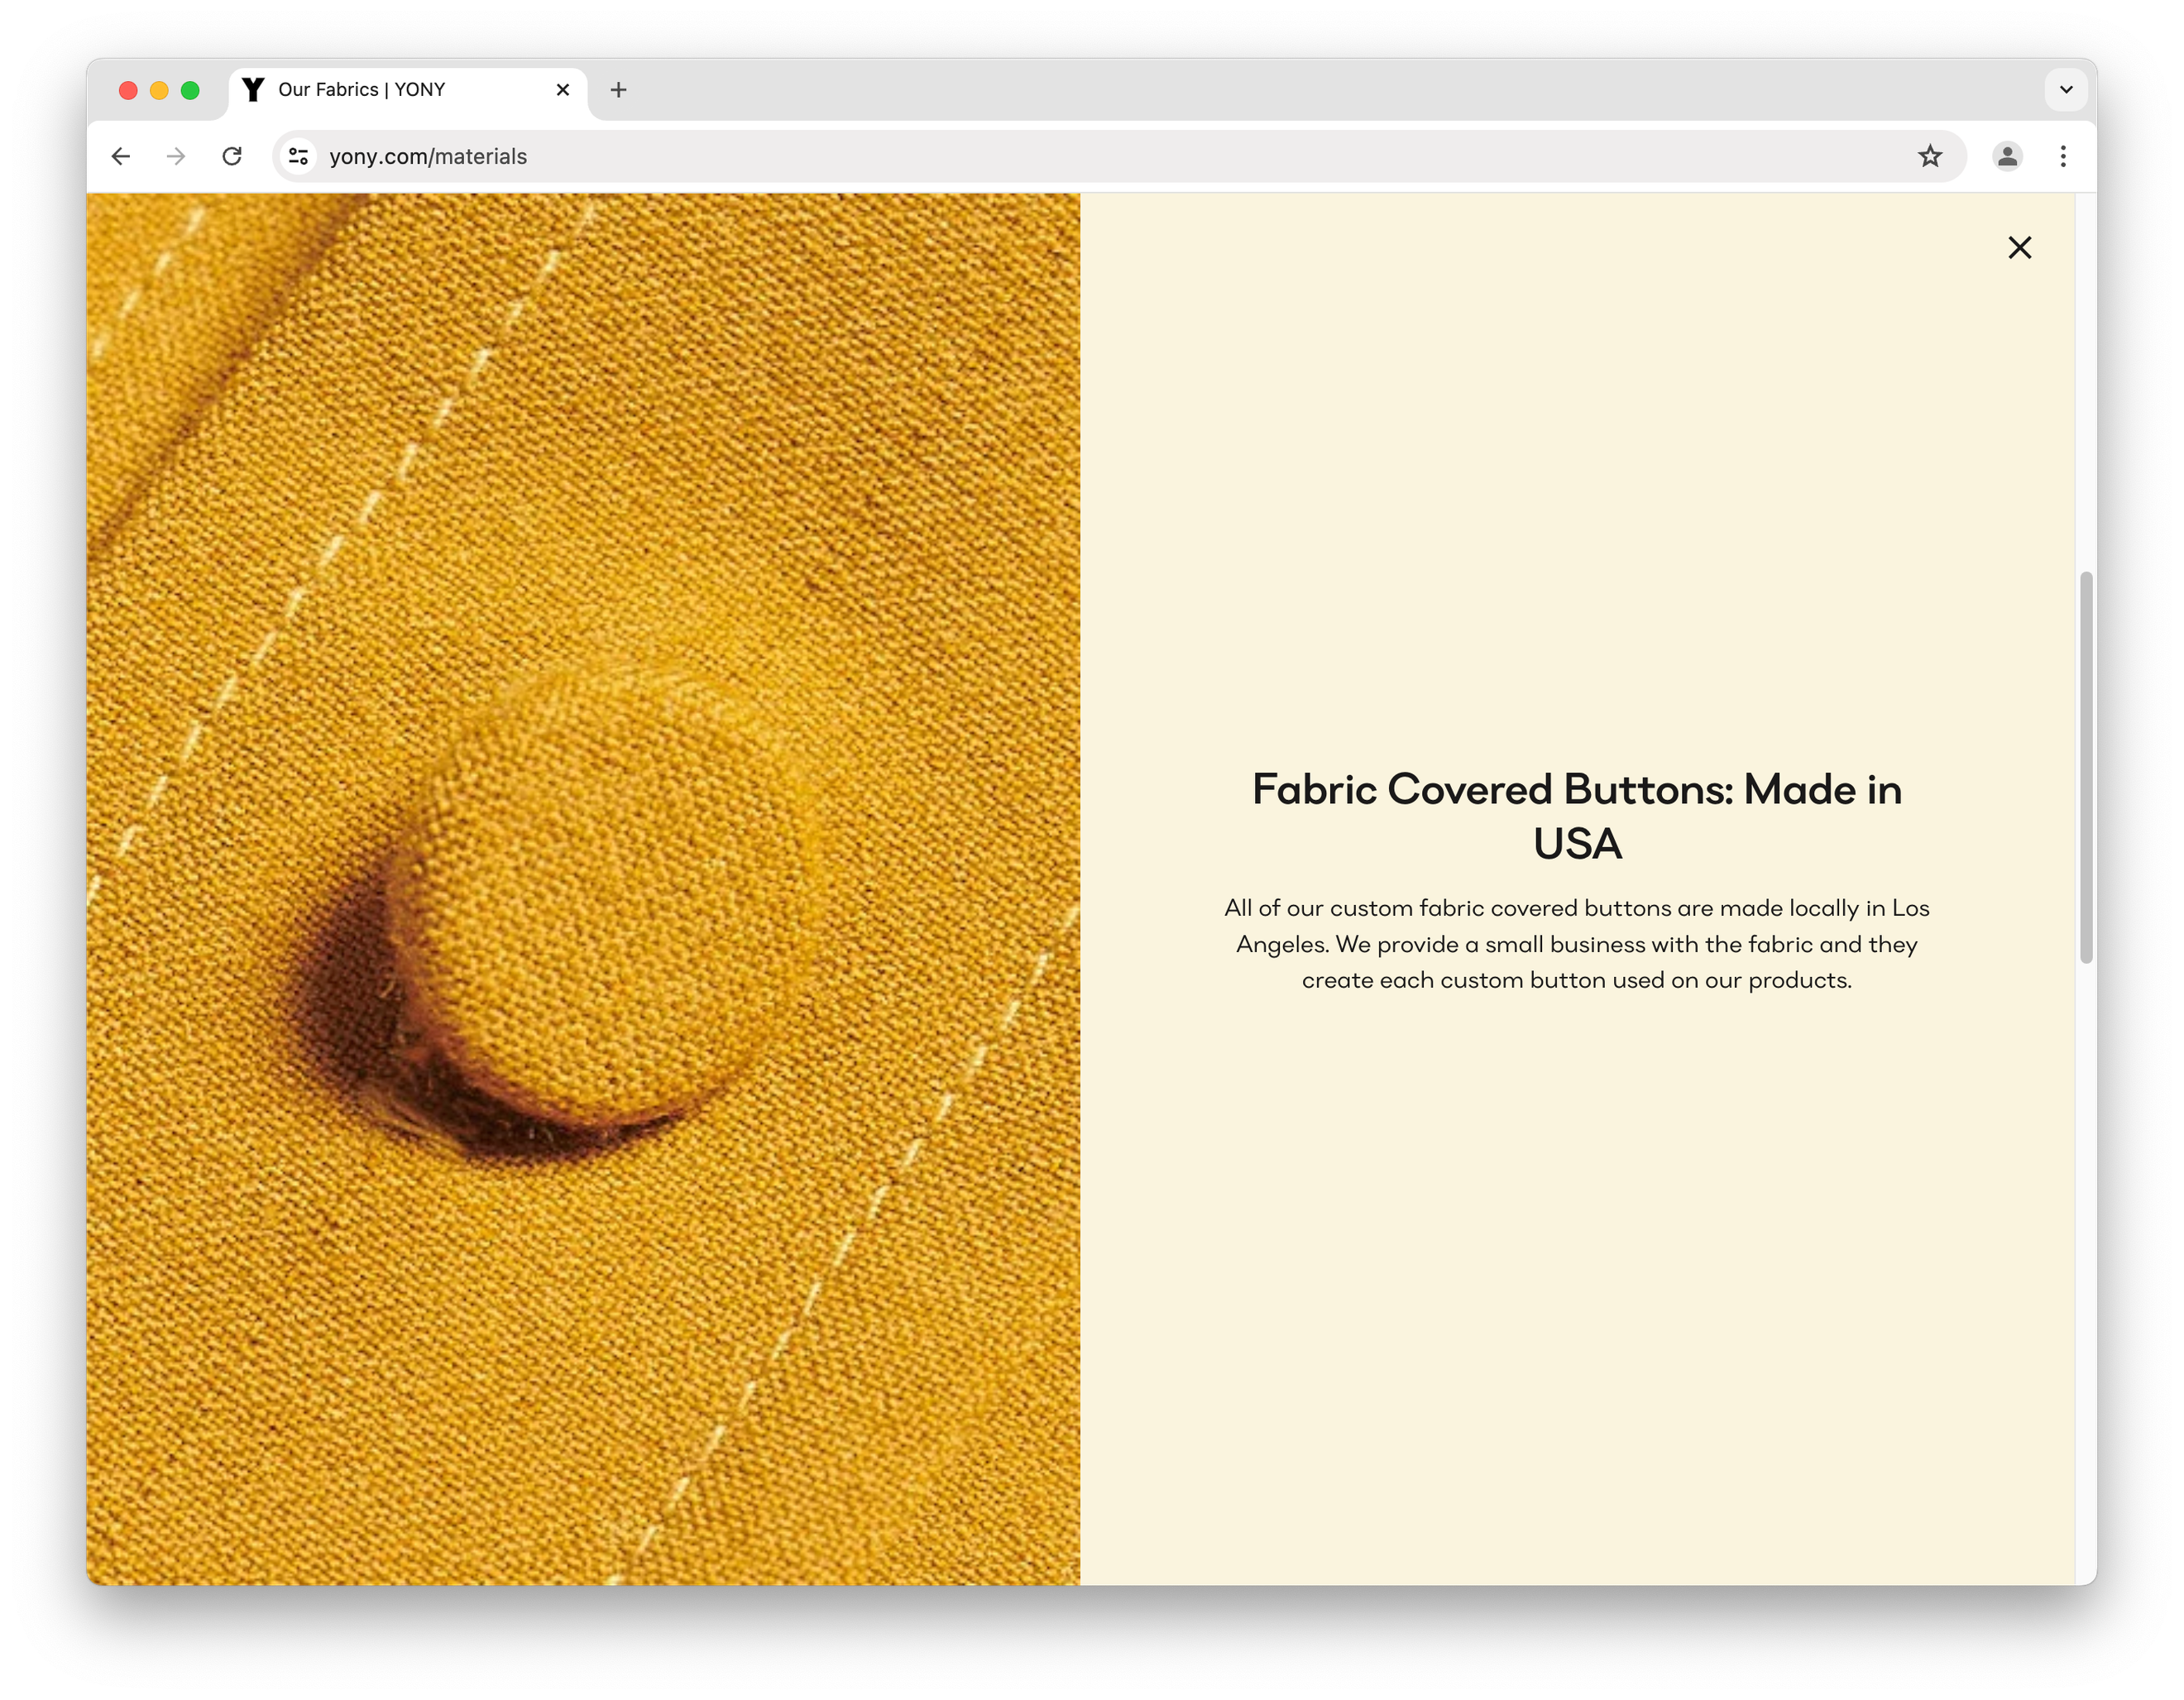Click the browser back arrow
The height and width of the screenshot is (1700, 2184).
(121, 156)
